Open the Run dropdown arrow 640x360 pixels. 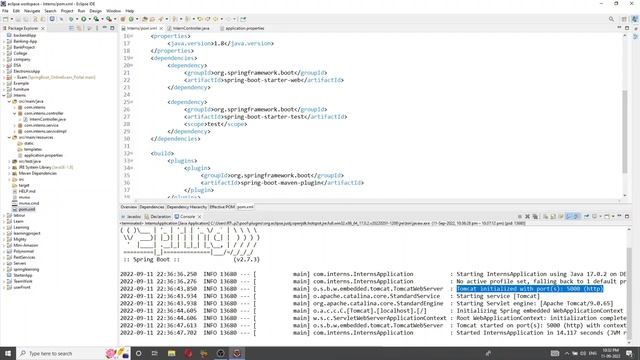89,19
